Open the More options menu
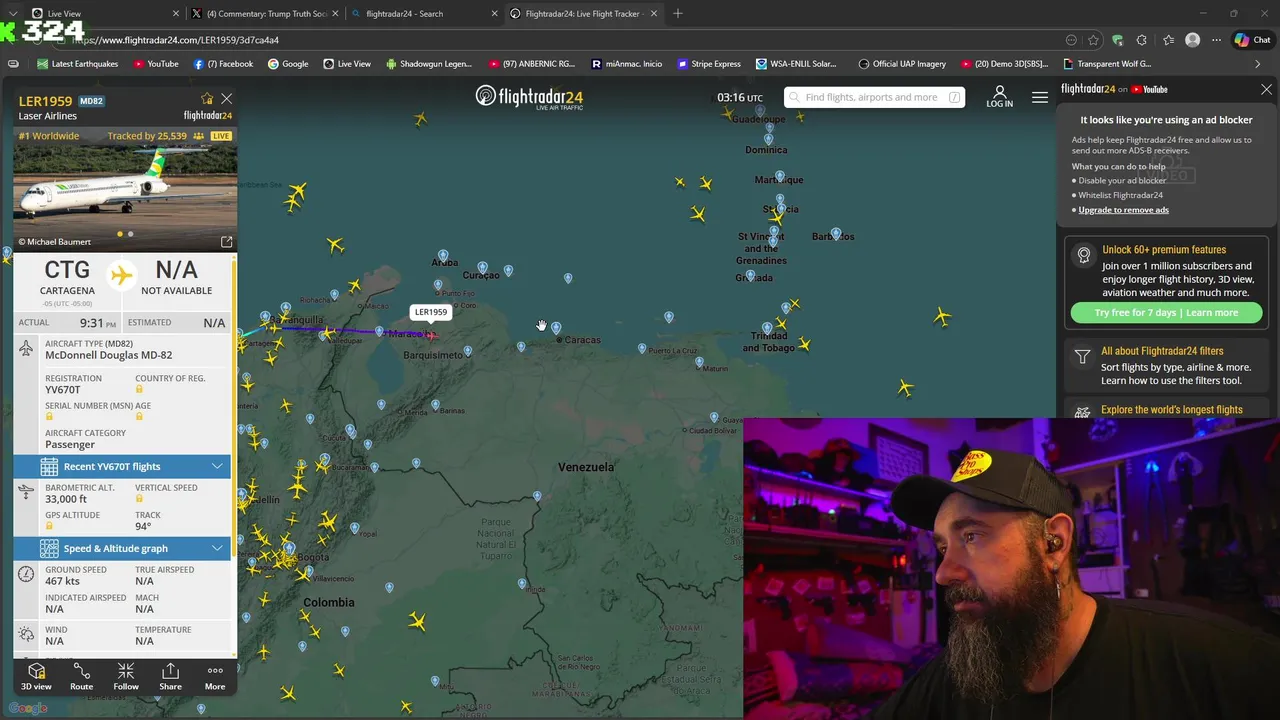1280x720 pixels. [x=215, y=677]
